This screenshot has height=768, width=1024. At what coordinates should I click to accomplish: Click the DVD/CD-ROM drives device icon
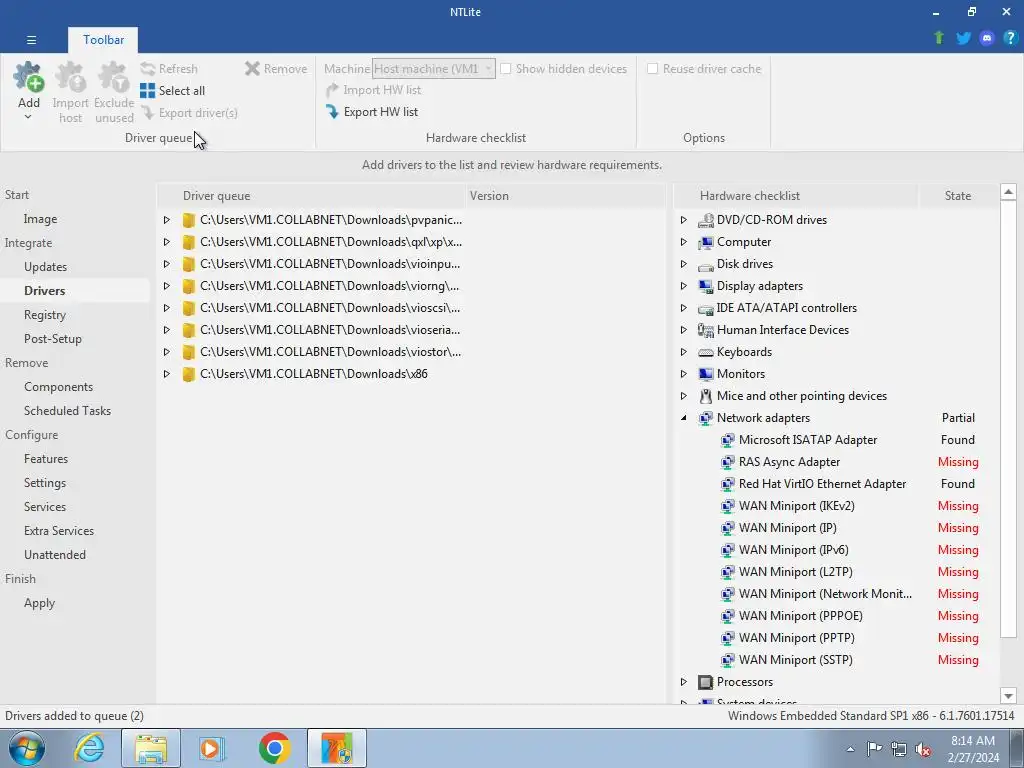click(x=705, y=220)
